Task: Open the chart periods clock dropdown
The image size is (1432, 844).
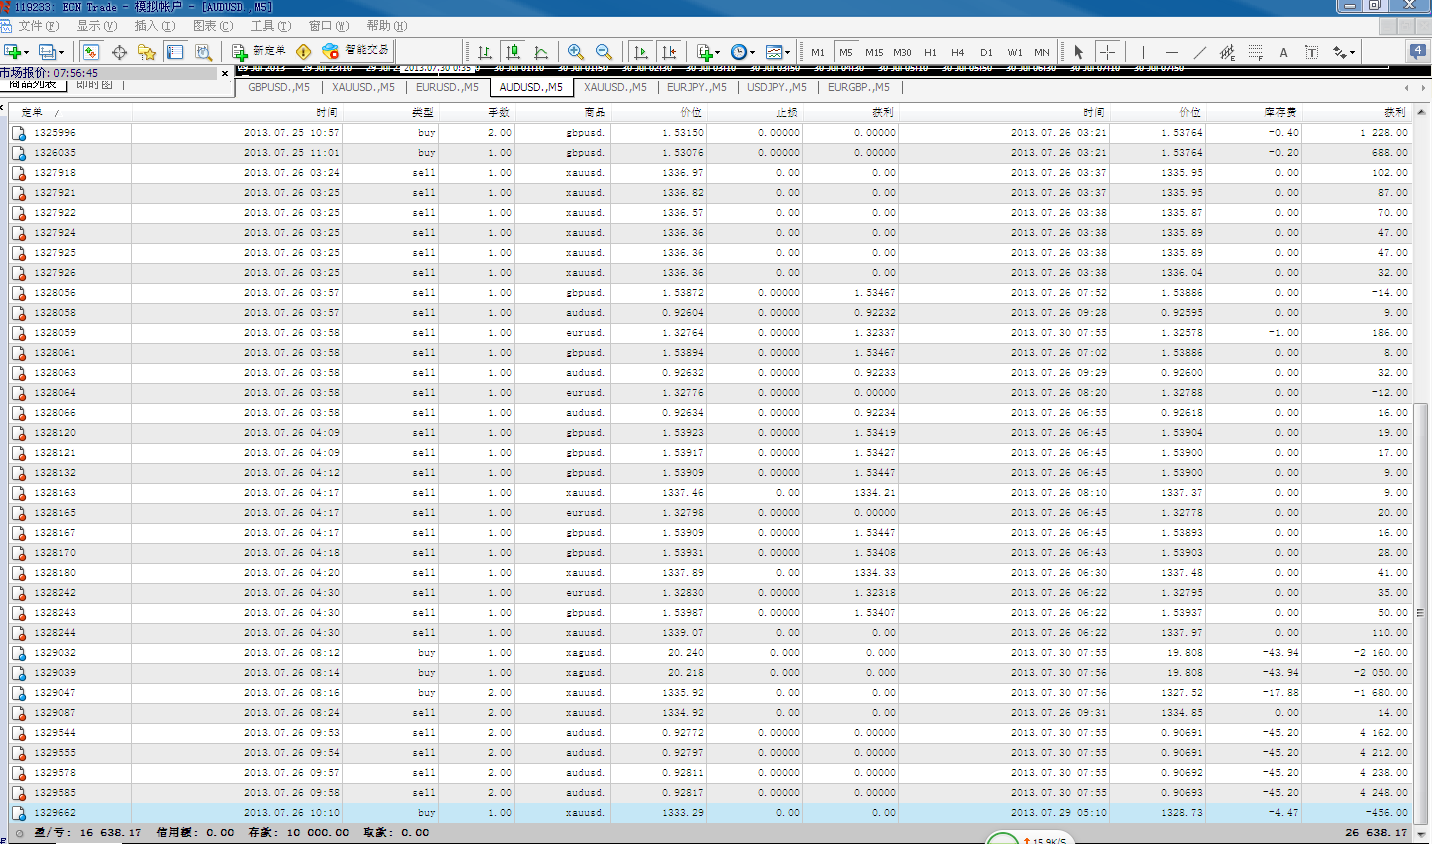Action: coord(742,52)
